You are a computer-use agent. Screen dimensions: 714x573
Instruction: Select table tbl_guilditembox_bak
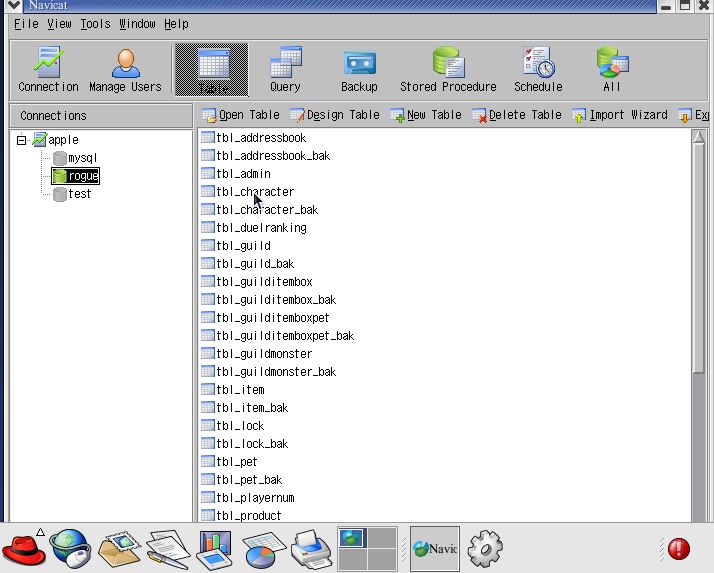coord(269,300)
